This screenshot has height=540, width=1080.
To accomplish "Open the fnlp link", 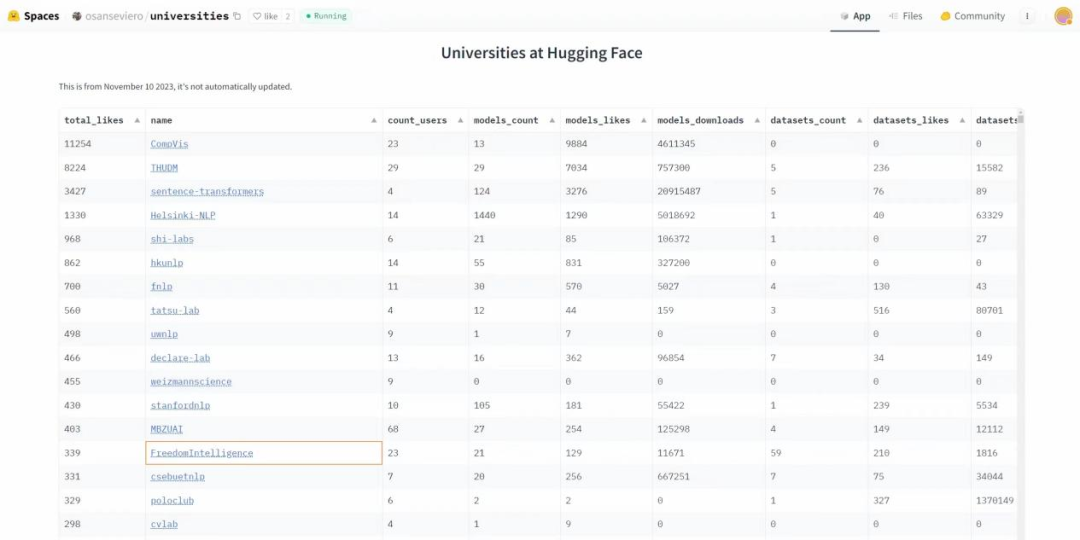I will click(x=161, y=287).
